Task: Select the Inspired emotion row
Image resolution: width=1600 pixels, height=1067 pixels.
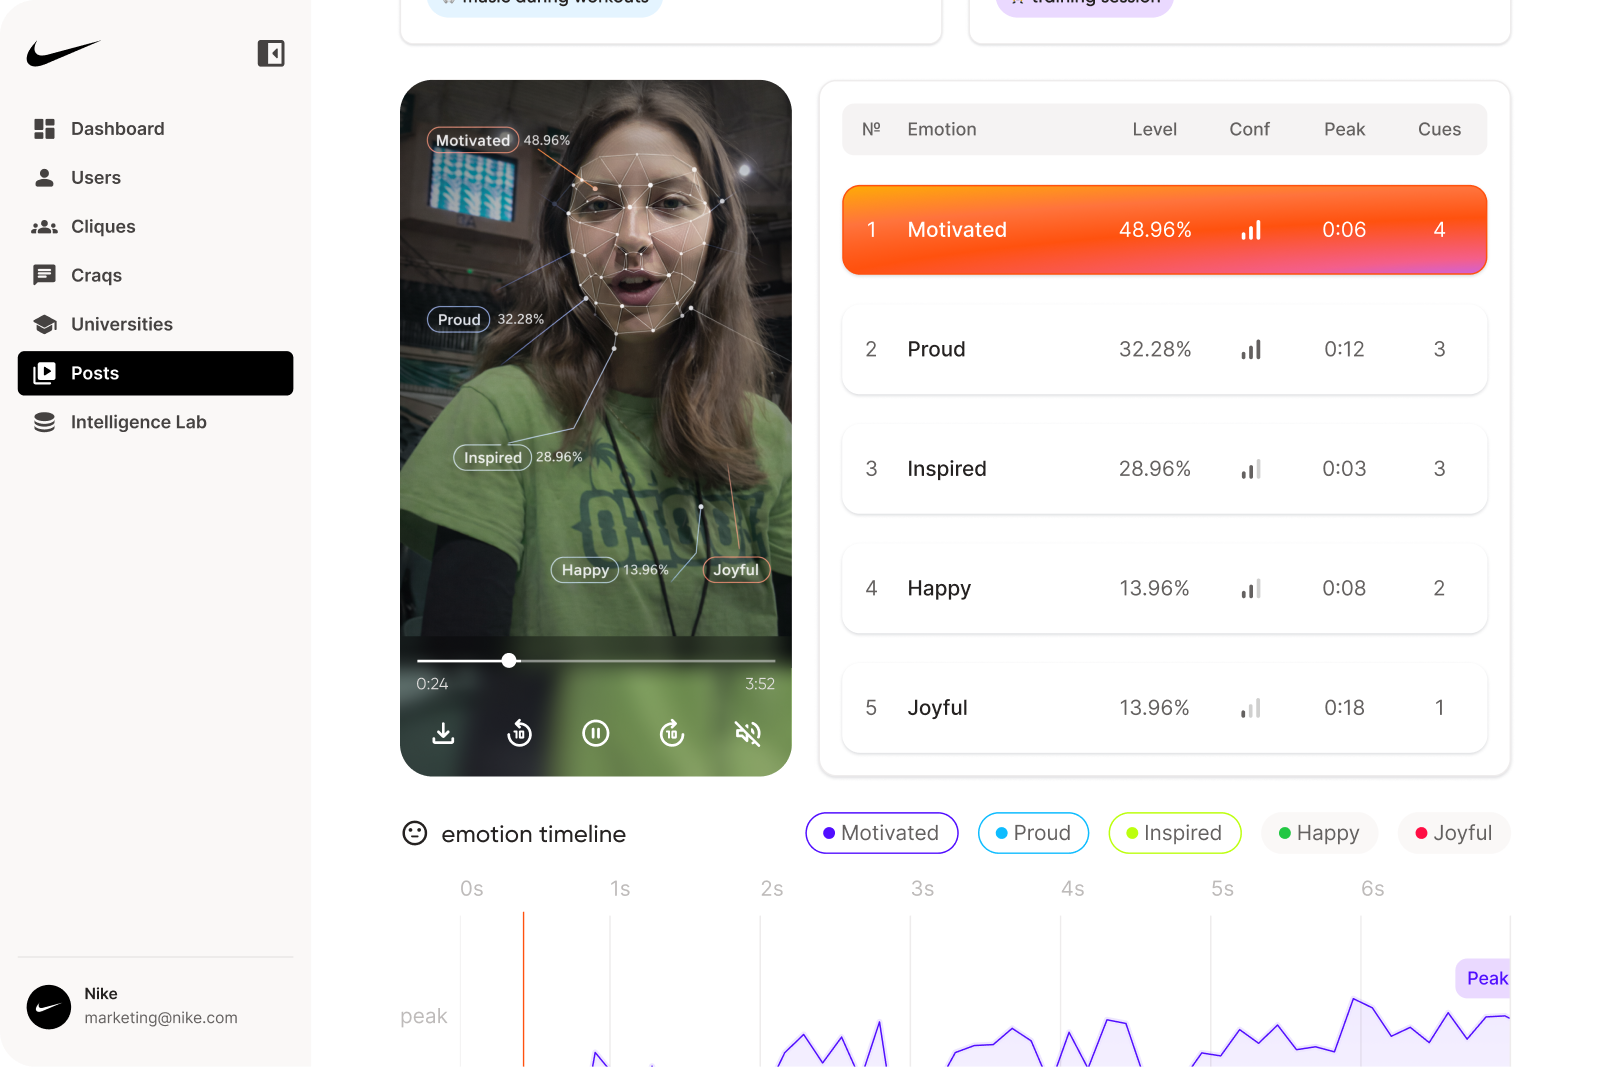Action: (1164, 469)
